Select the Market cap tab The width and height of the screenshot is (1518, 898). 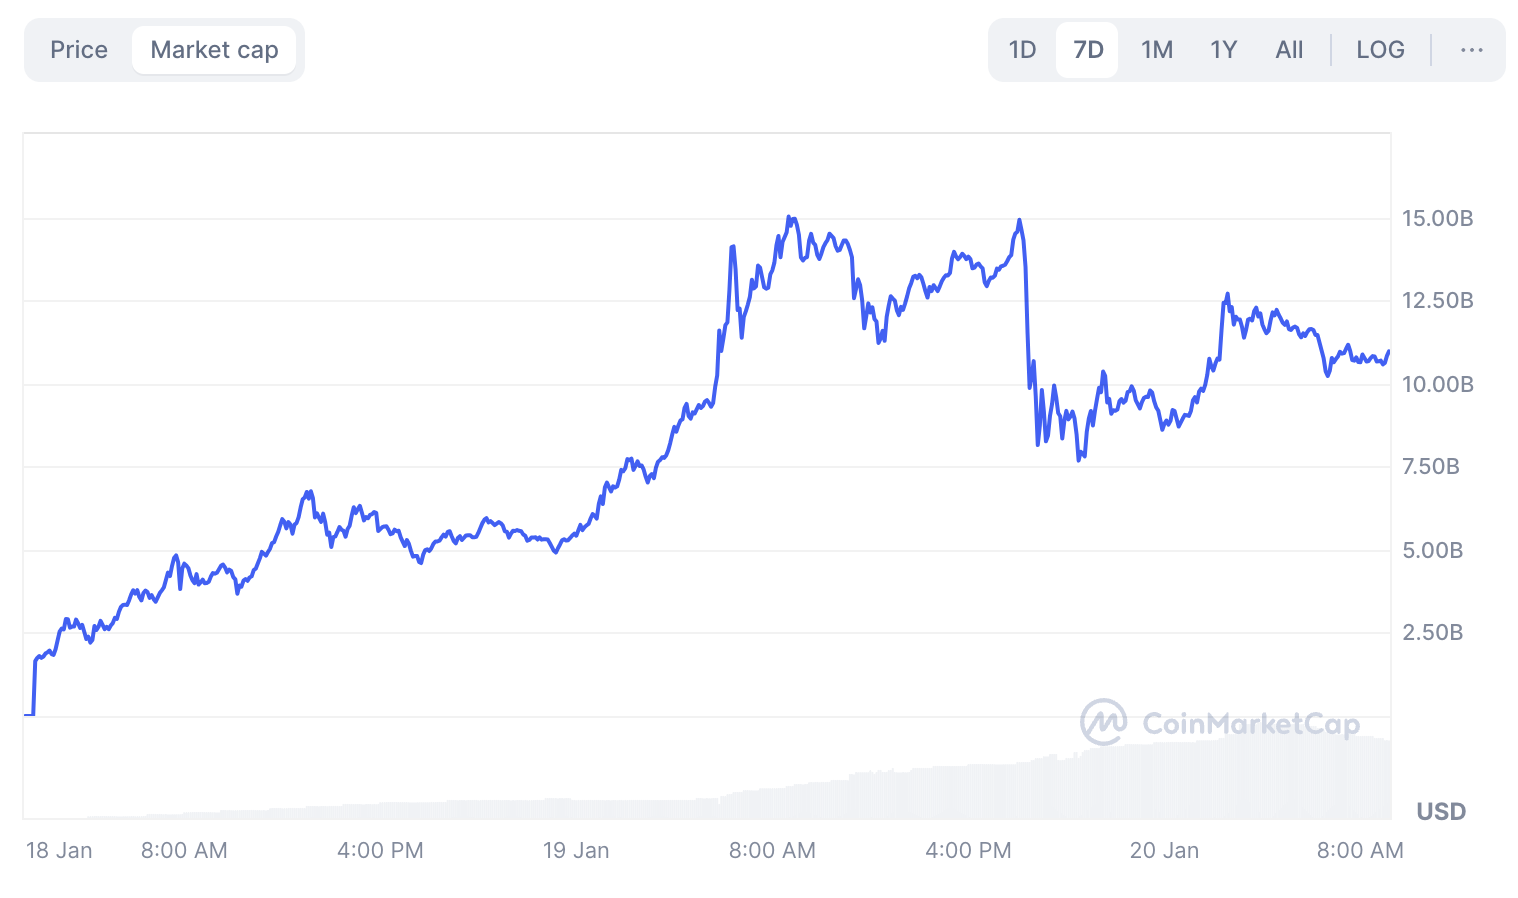[214, 50]
